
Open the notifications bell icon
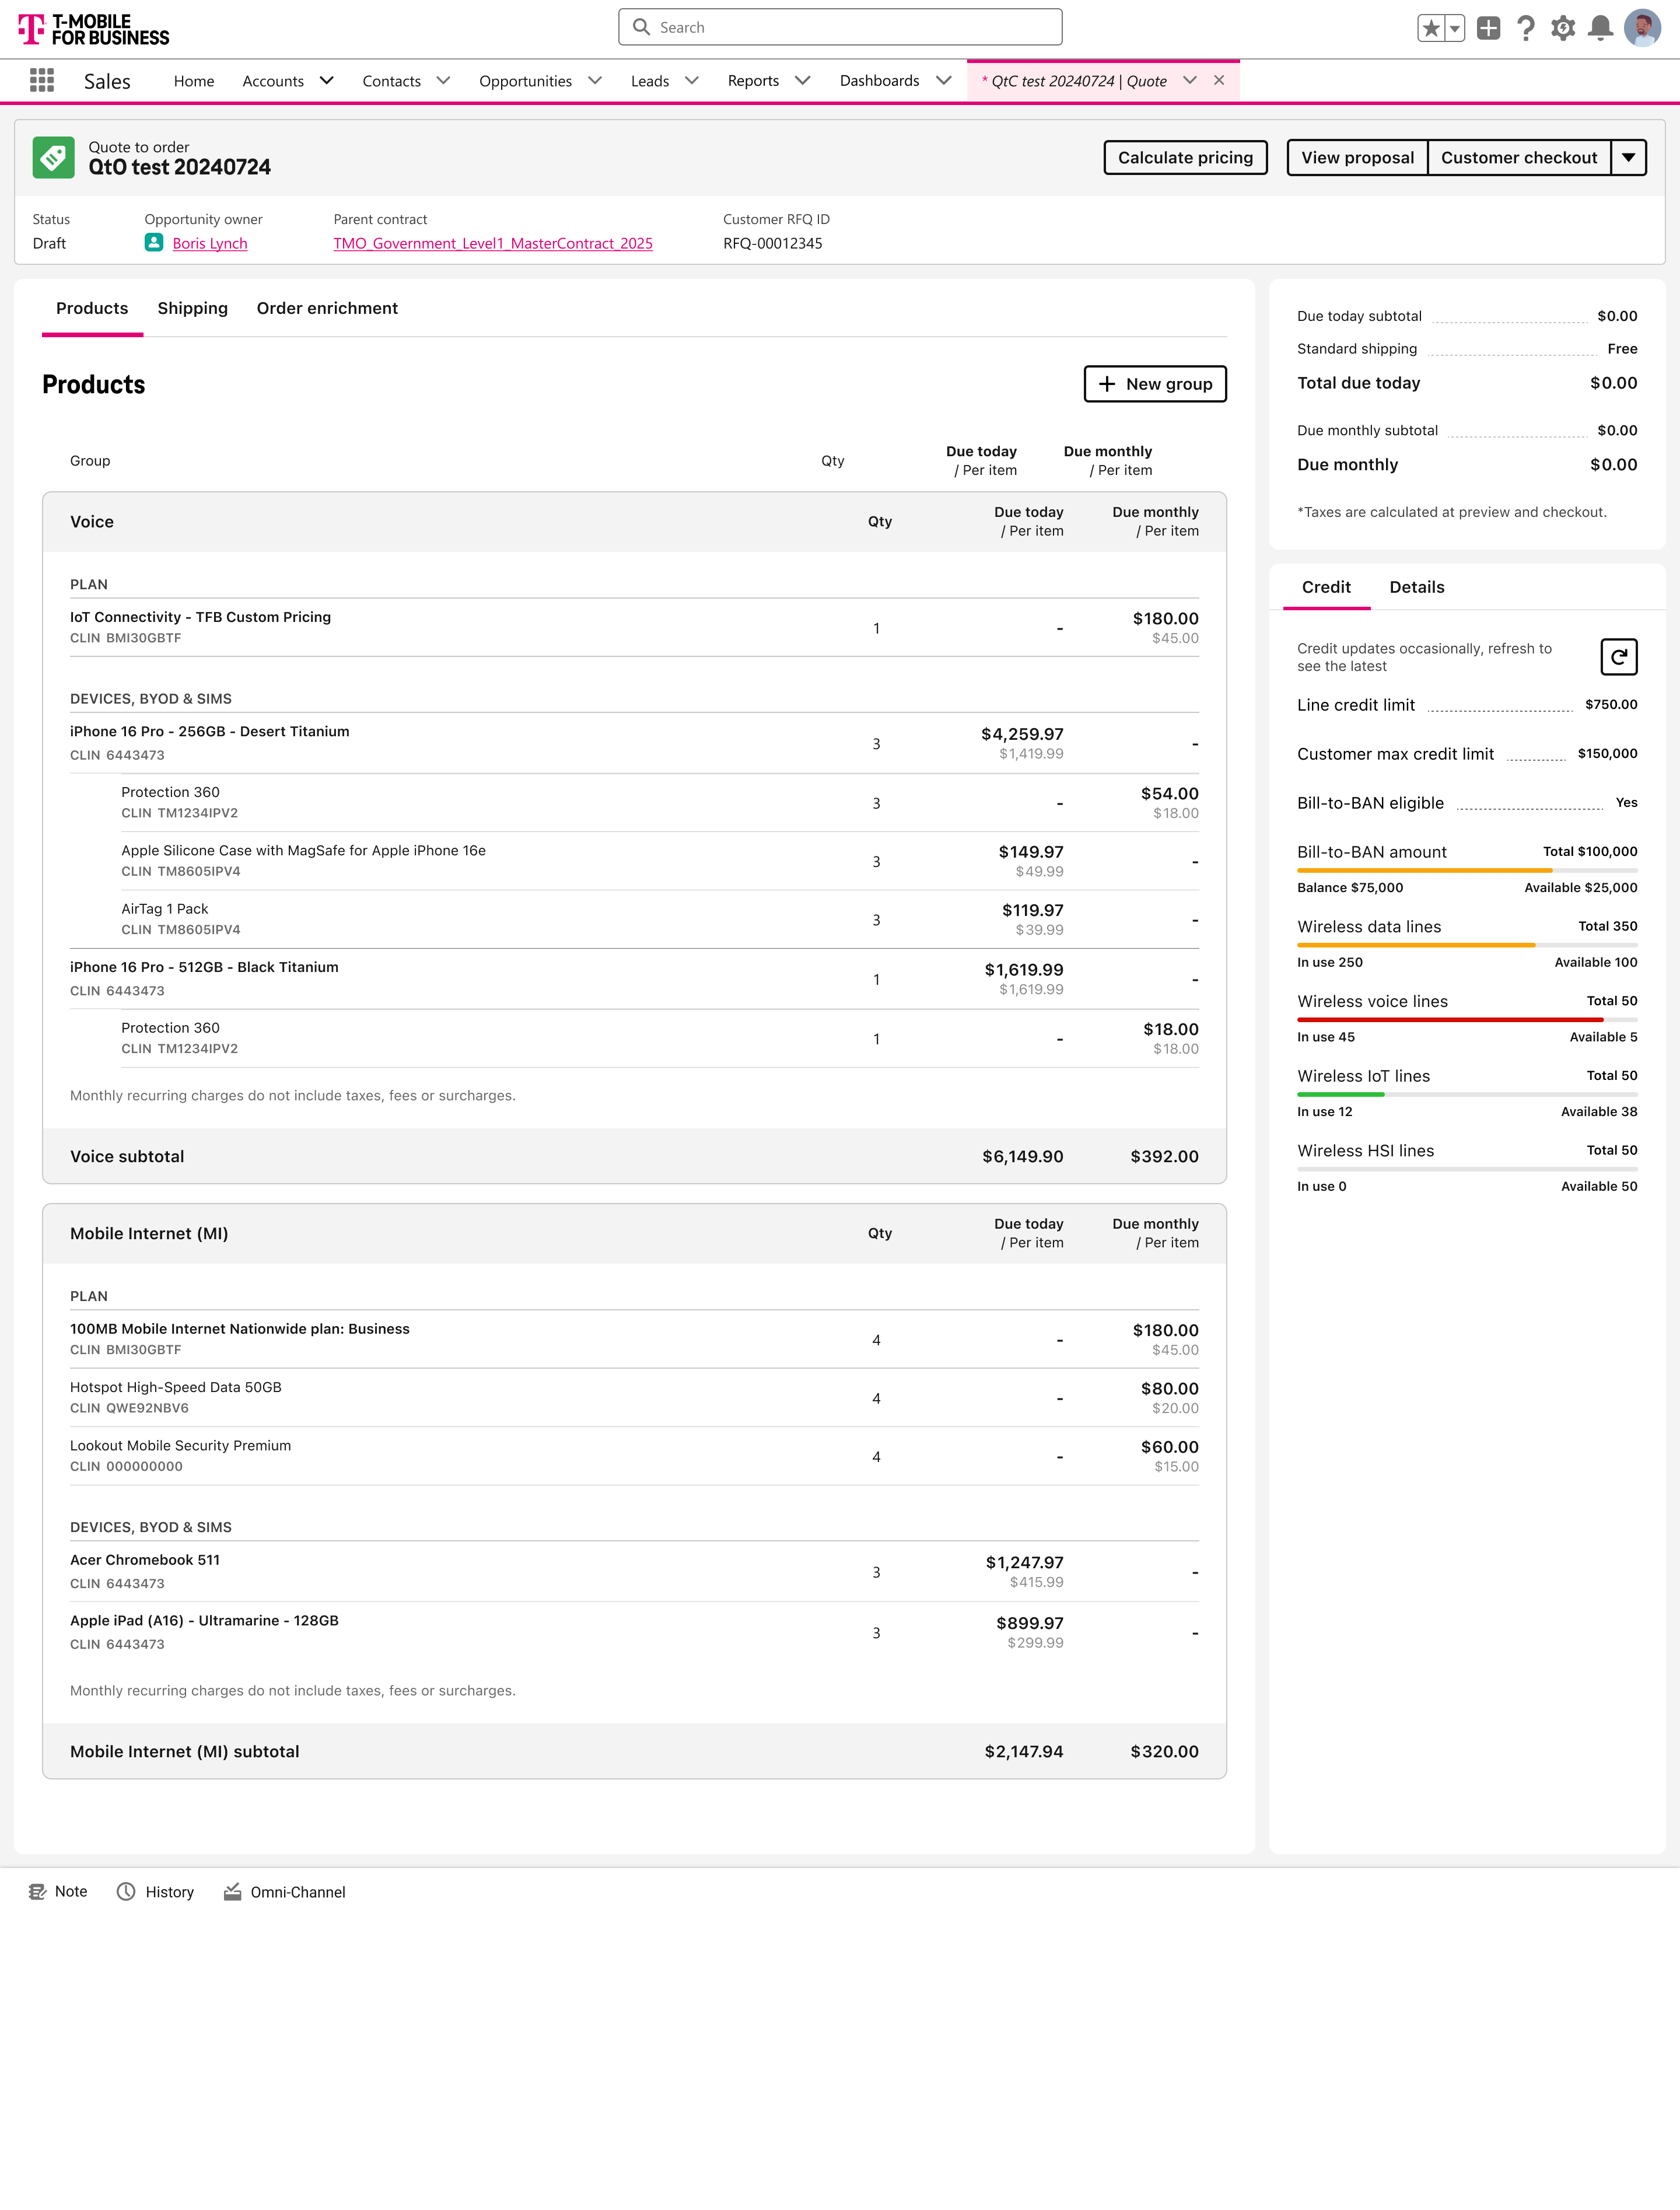tap(1600, 28)
